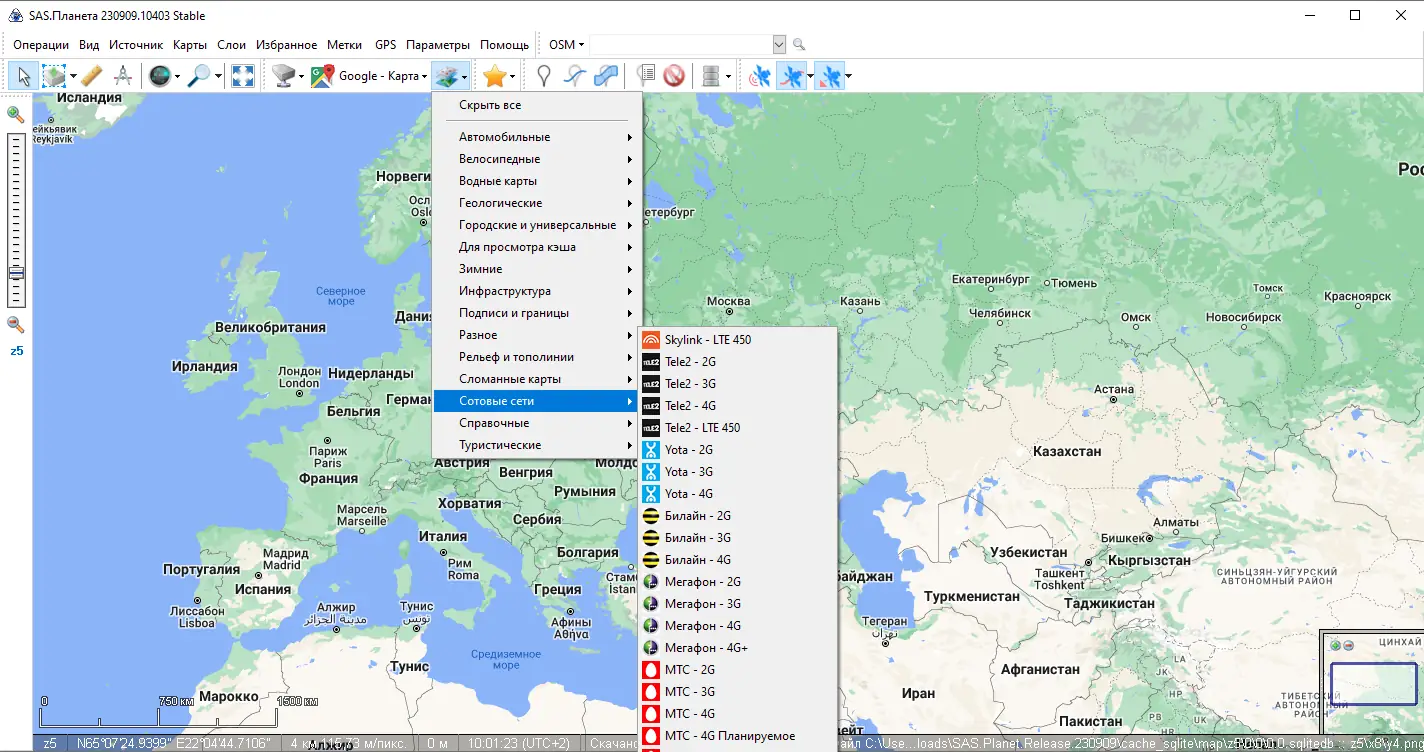Open the GPS menu
The image size is (1424, 752).
tap(386, 45)
